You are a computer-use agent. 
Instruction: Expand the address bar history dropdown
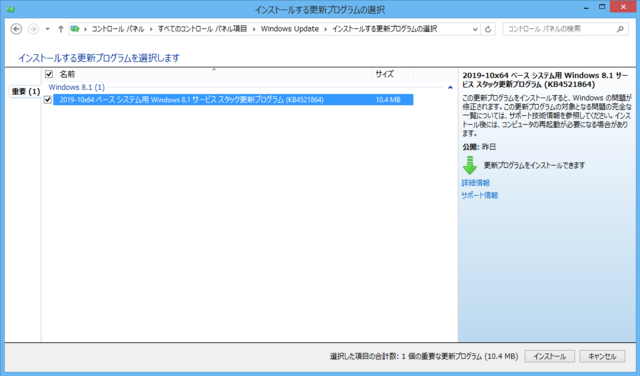coord(475,29)
